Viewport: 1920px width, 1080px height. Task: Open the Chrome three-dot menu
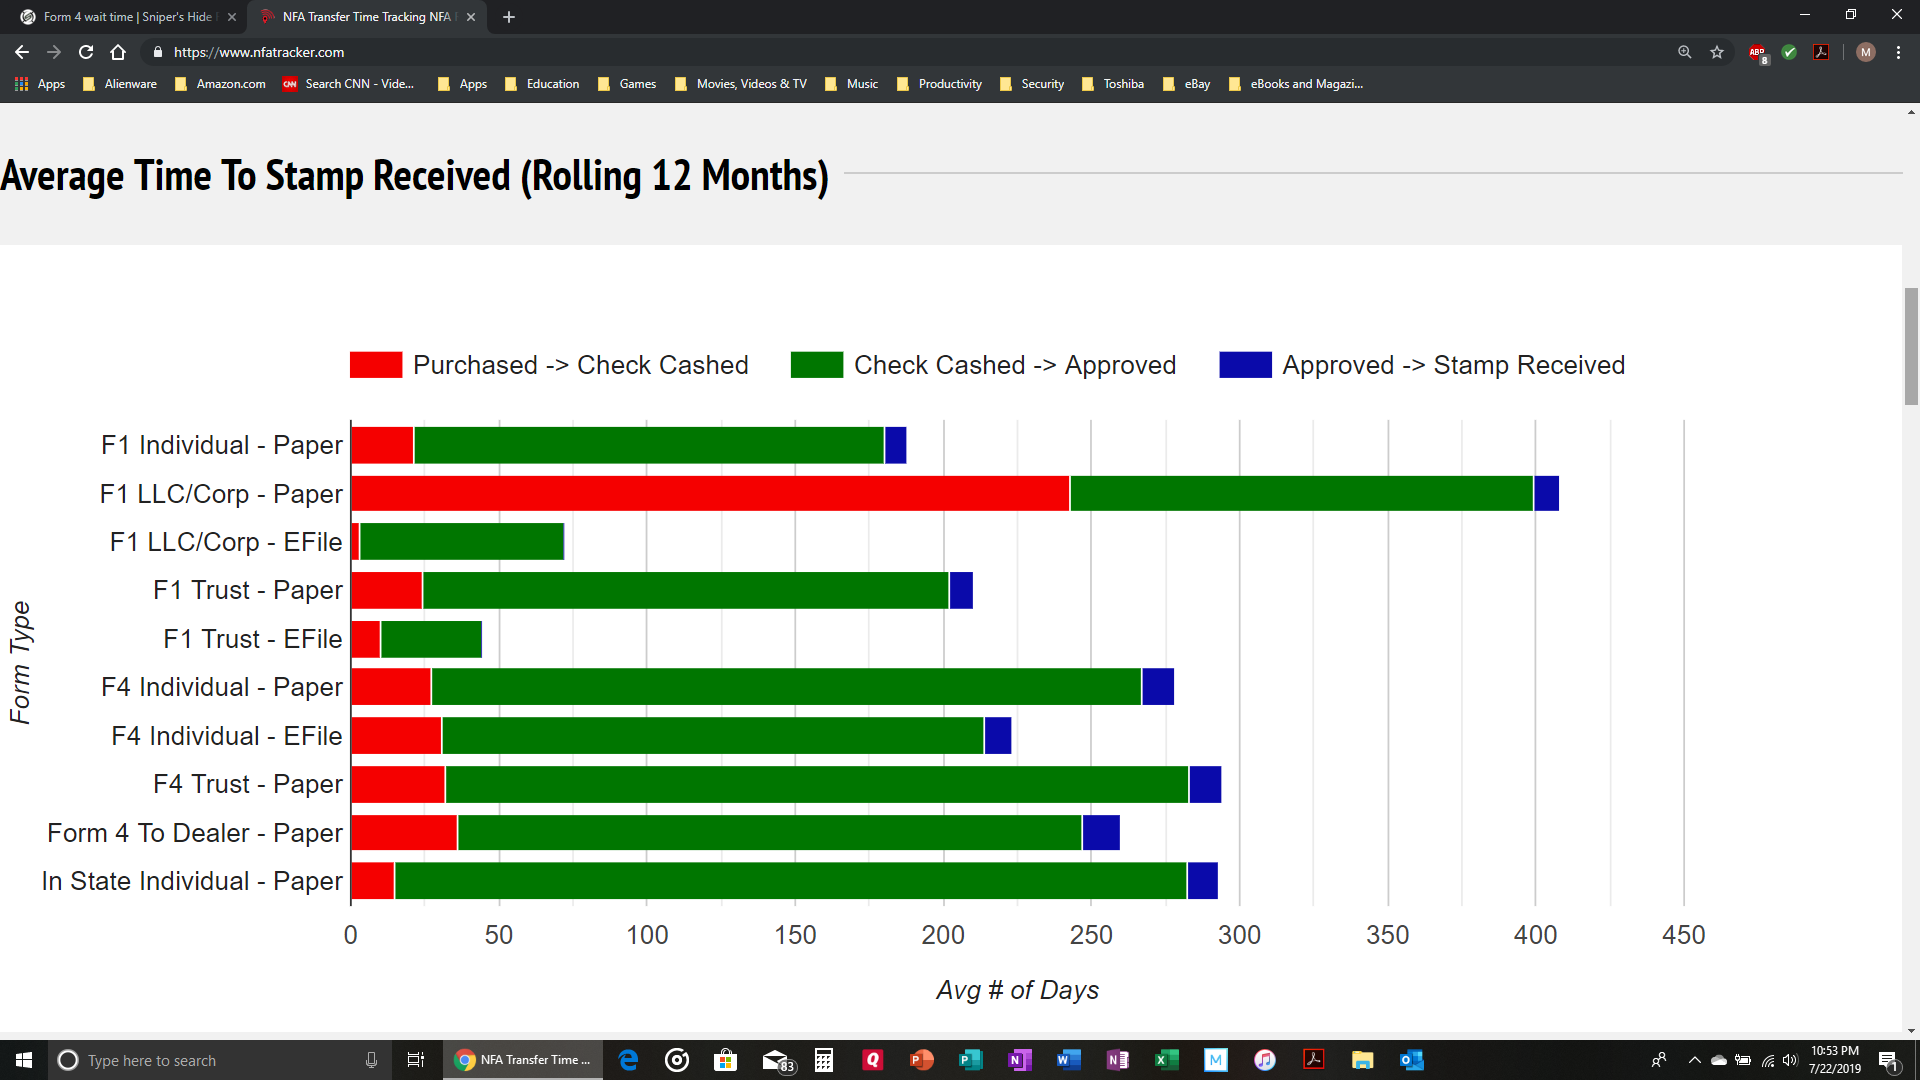[x=1898, y=52]
